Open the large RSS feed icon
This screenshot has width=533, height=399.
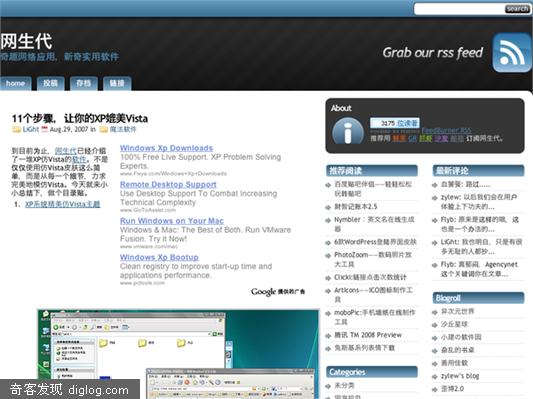pos(512,53)
